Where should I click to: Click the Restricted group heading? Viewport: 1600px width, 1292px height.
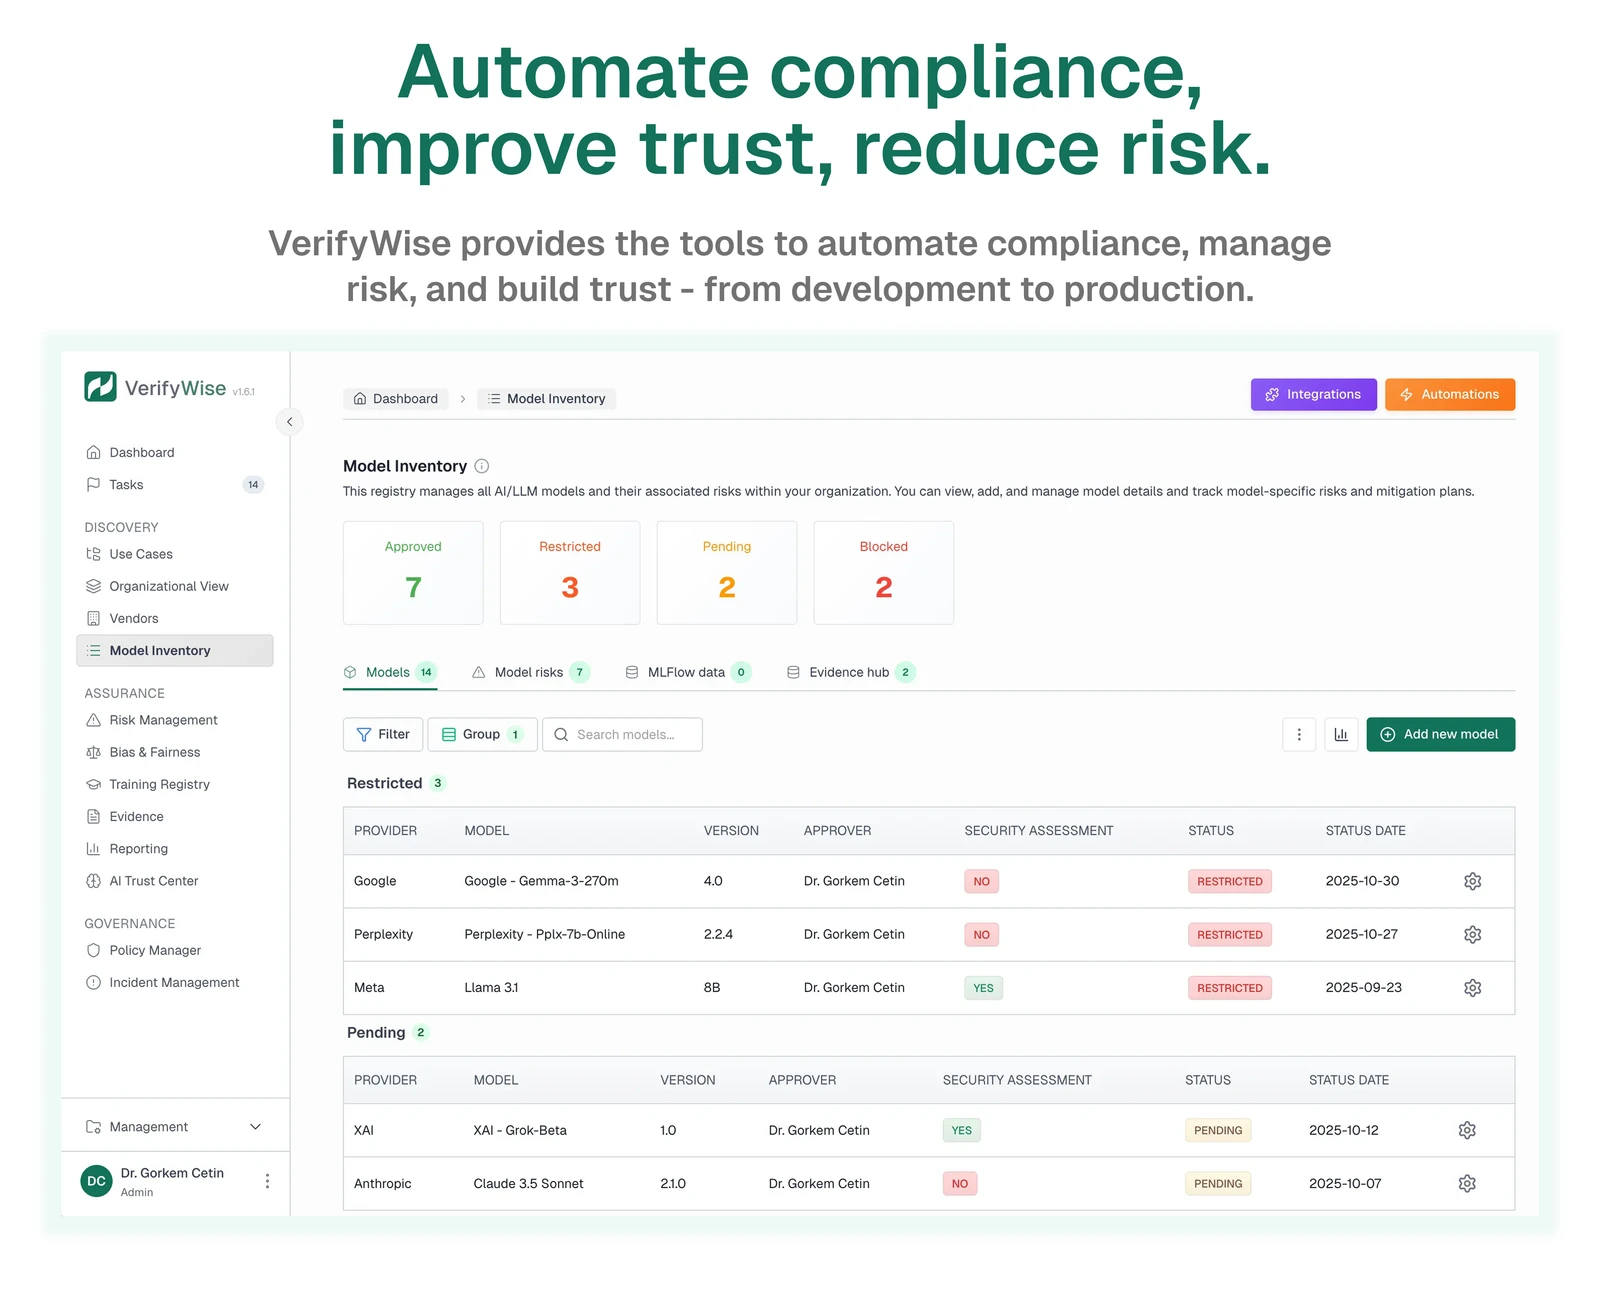pyautogui.click(x=384, y=783)
